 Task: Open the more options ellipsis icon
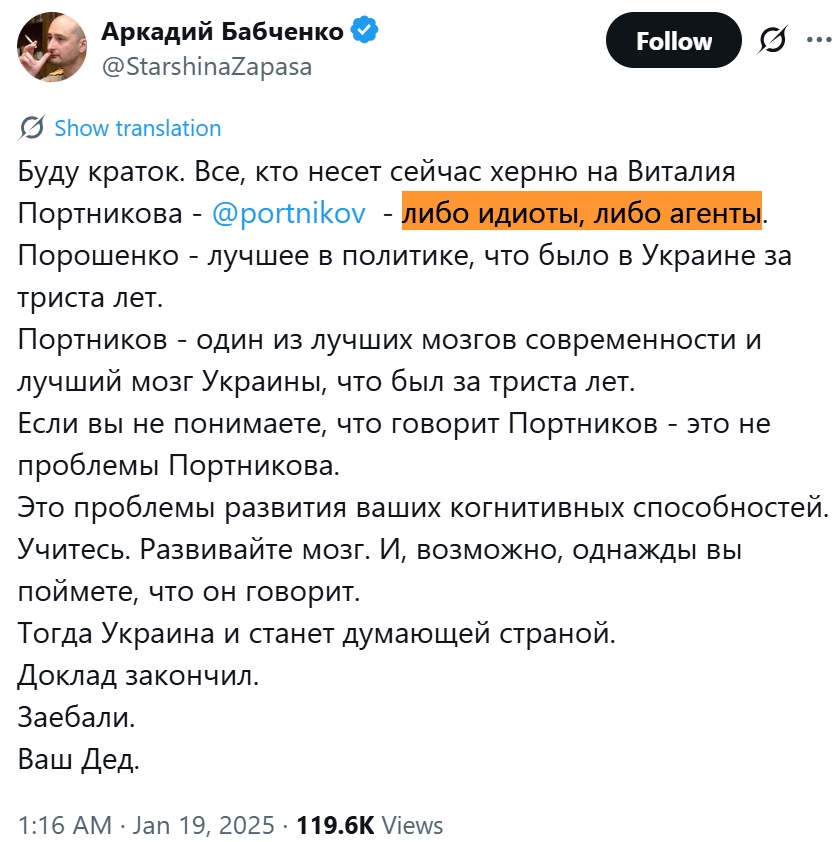(811, 41)
